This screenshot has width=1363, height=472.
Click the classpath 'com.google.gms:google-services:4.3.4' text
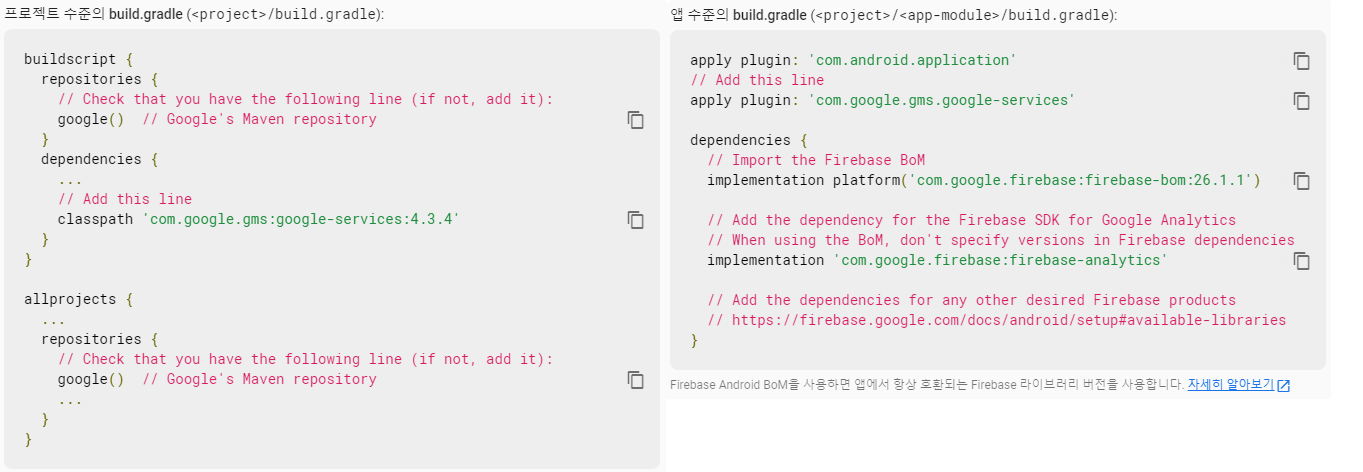259,219
